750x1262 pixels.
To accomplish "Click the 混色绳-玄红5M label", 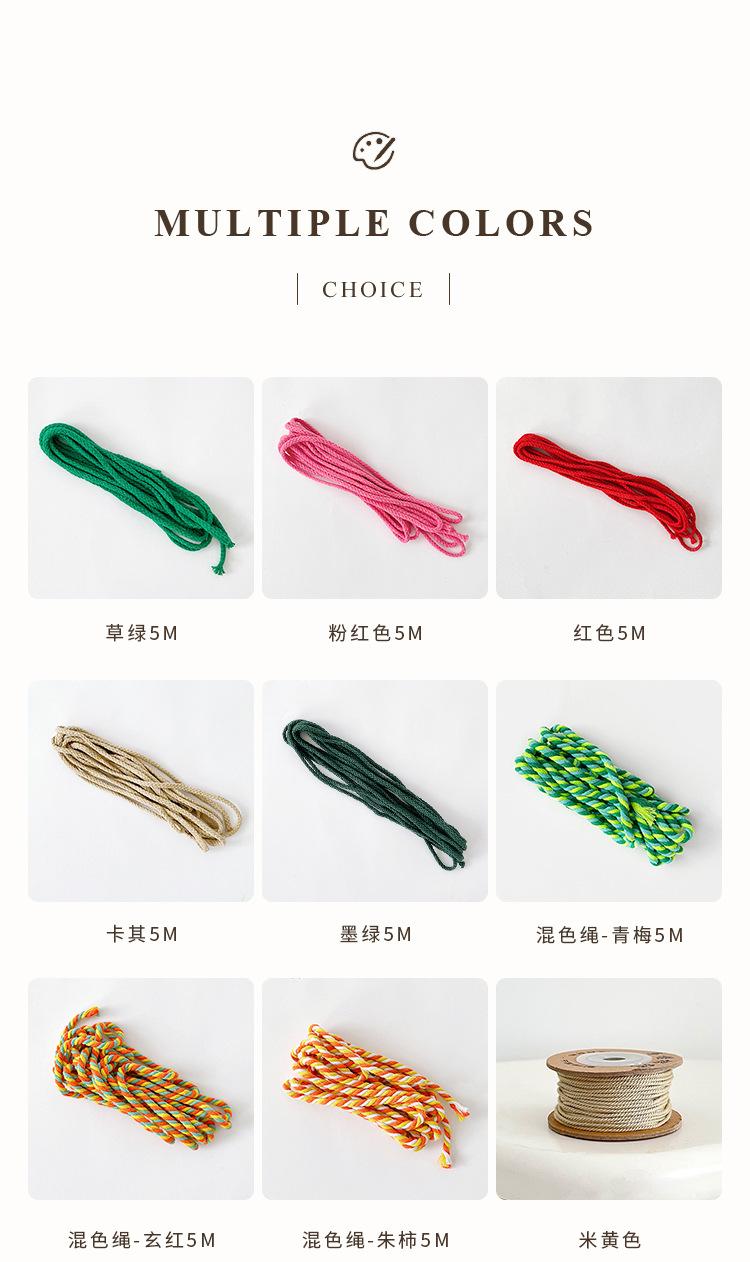I will point(141,1240).
